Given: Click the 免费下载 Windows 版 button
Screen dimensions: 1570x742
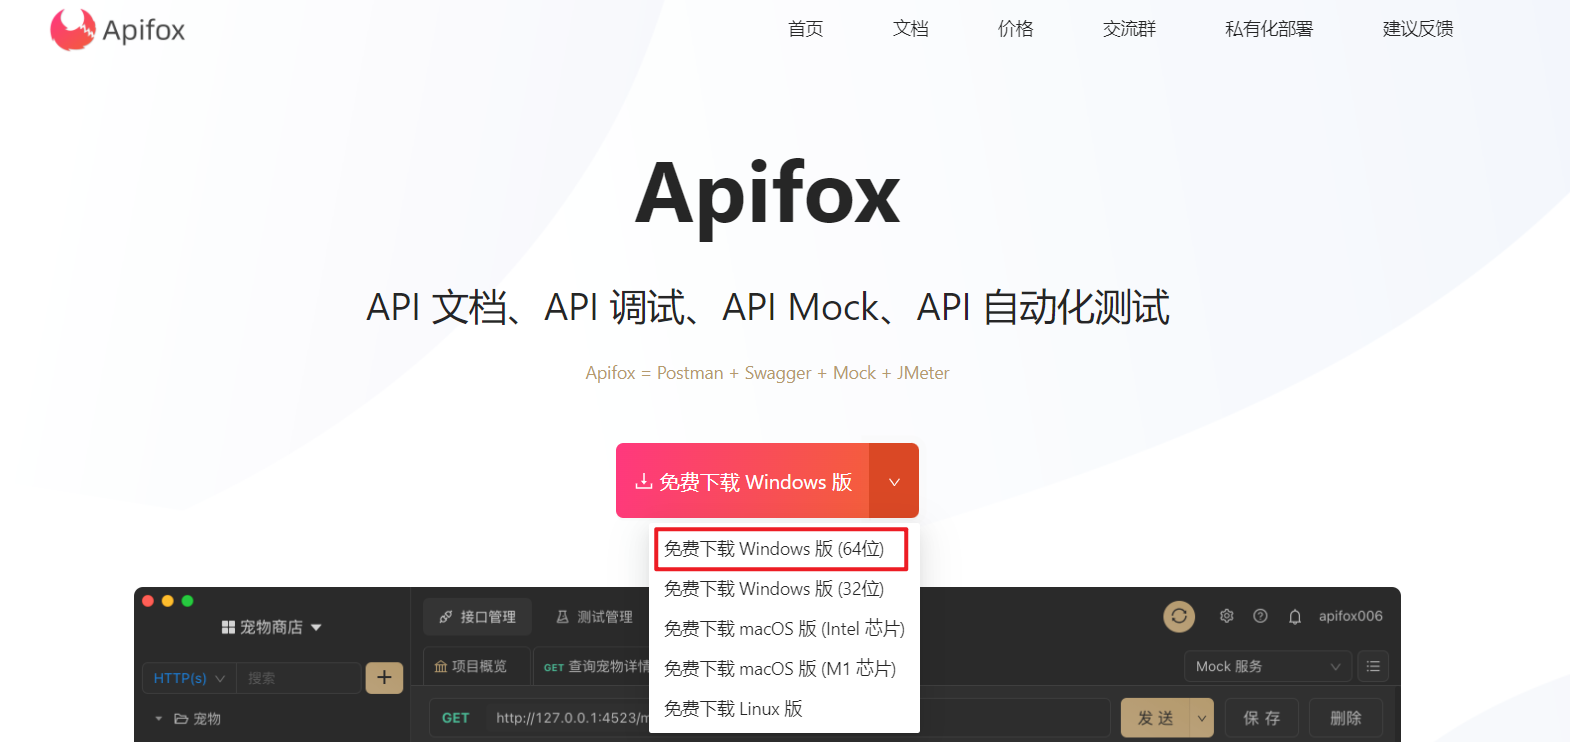Looking at the screenshot, I should [743, 481].
